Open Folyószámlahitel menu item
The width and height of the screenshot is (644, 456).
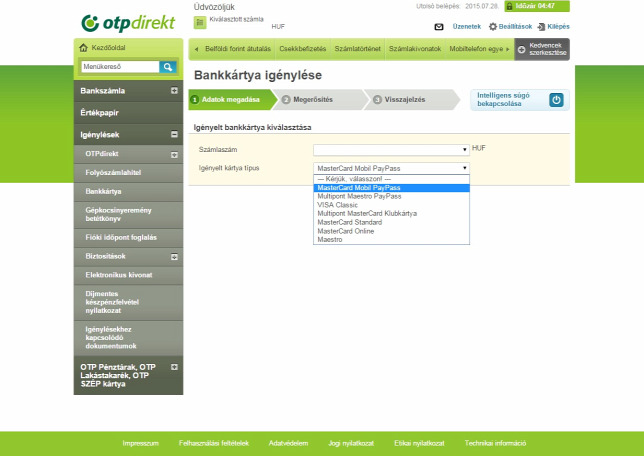(x=128, y=173)
